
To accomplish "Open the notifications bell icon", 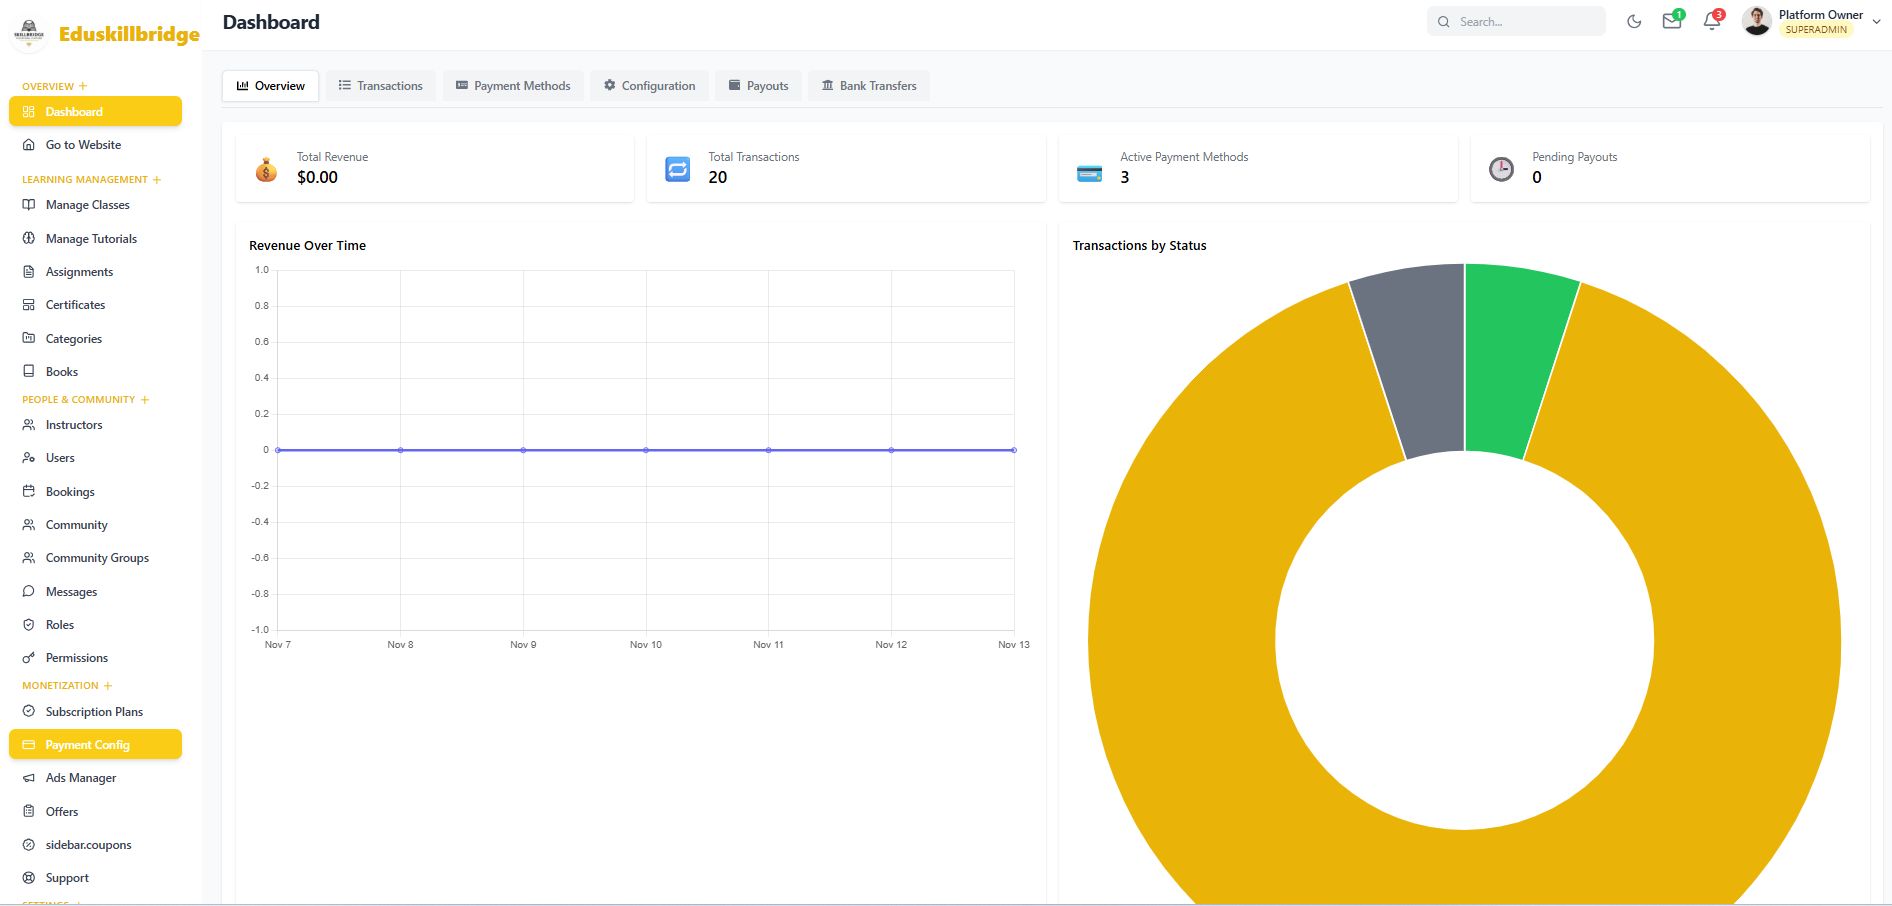I will tap(1711, 21).
